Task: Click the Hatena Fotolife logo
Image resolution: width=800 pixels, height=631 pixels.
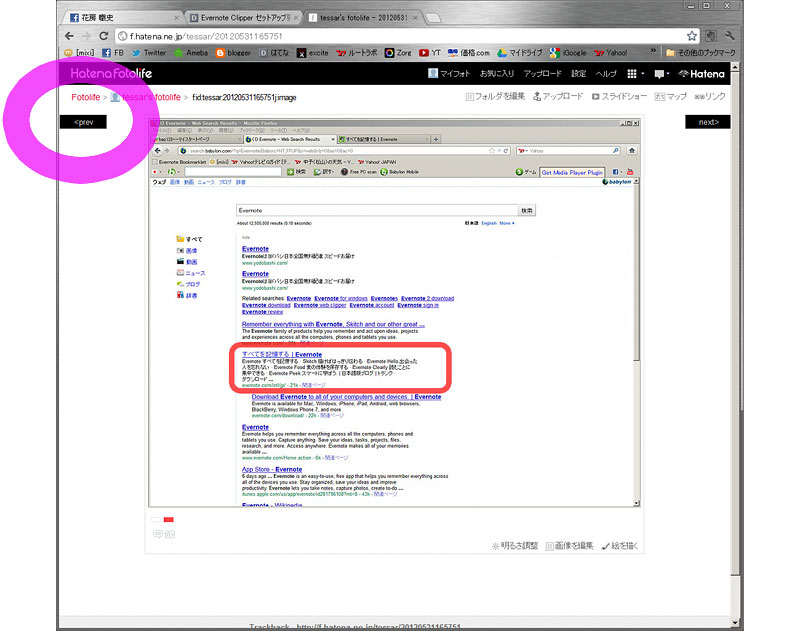Action: (111, 73)
